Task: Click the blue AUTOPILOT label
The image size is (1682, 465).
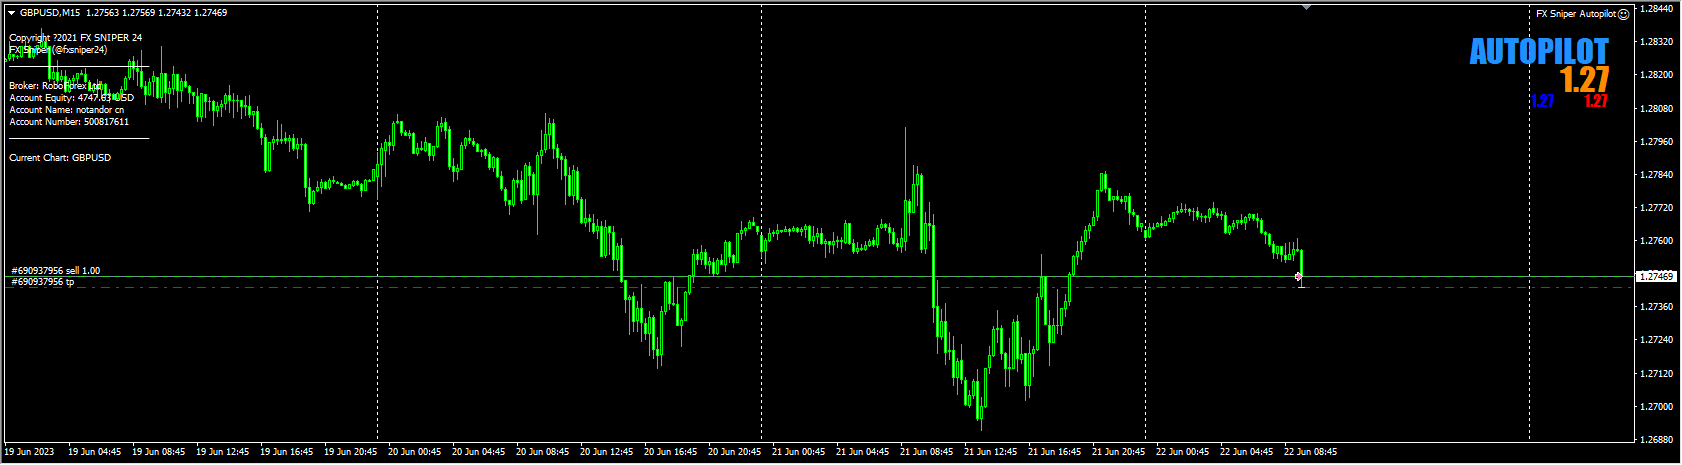Action: (x=1539, y=52)
